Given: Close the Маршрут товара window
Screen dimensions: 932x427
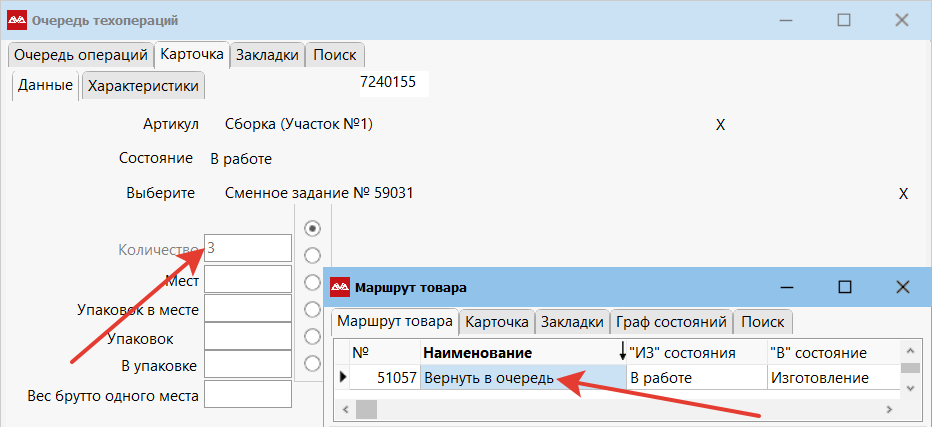Looking at the screenshot, I should (902, 287).
